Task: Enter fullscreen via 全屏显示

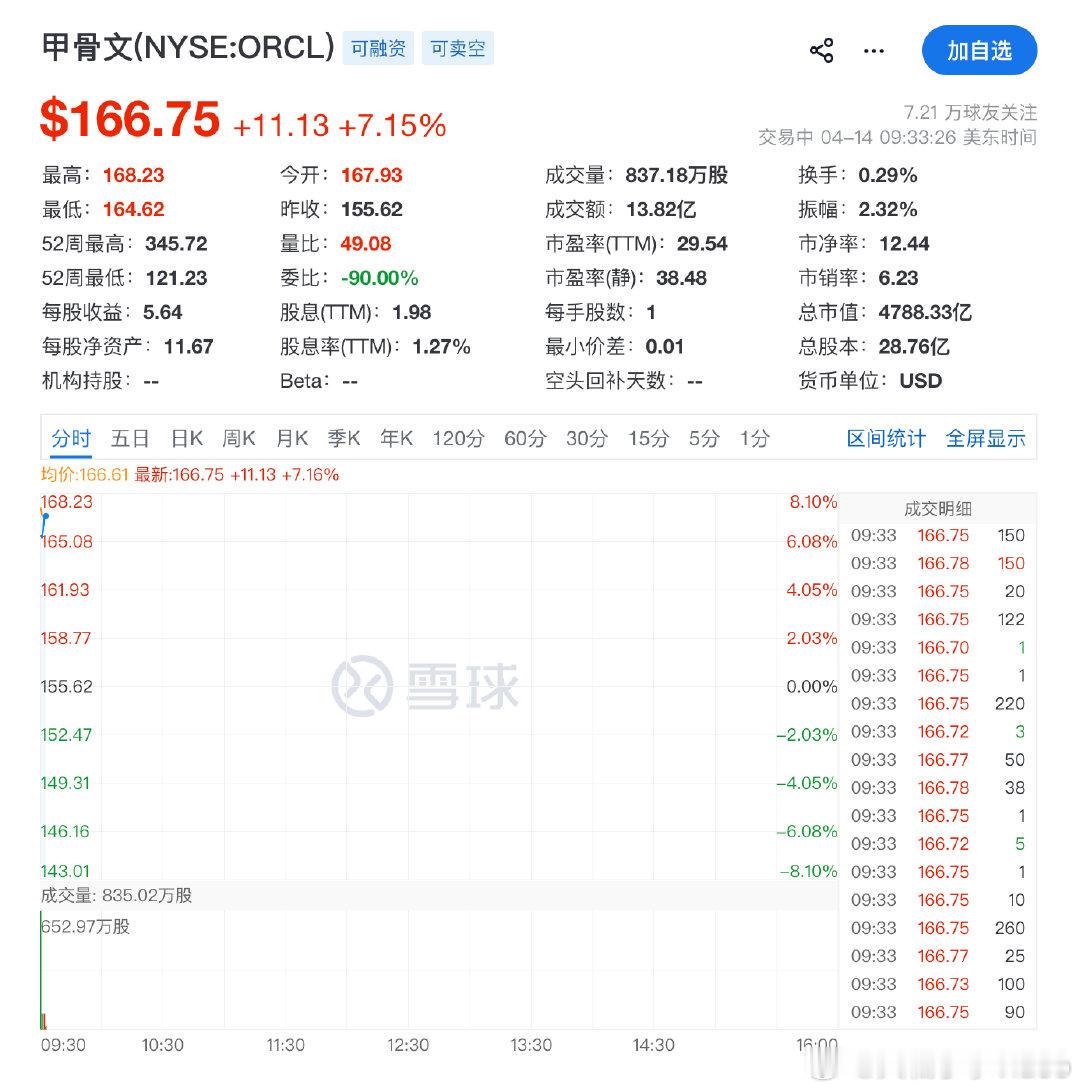Action: 986,438
